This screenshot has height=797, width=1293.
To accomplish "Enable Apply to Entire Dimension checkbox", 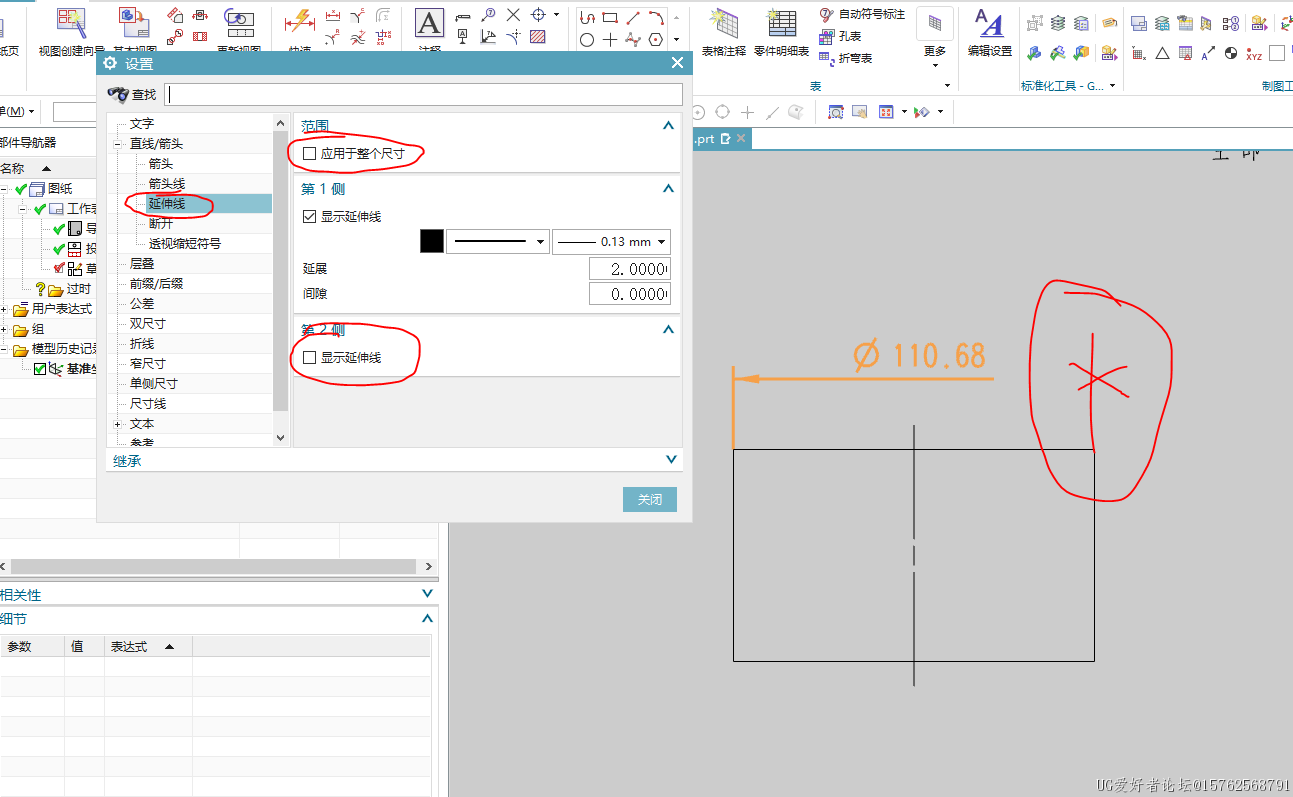I will pos(310,154).
